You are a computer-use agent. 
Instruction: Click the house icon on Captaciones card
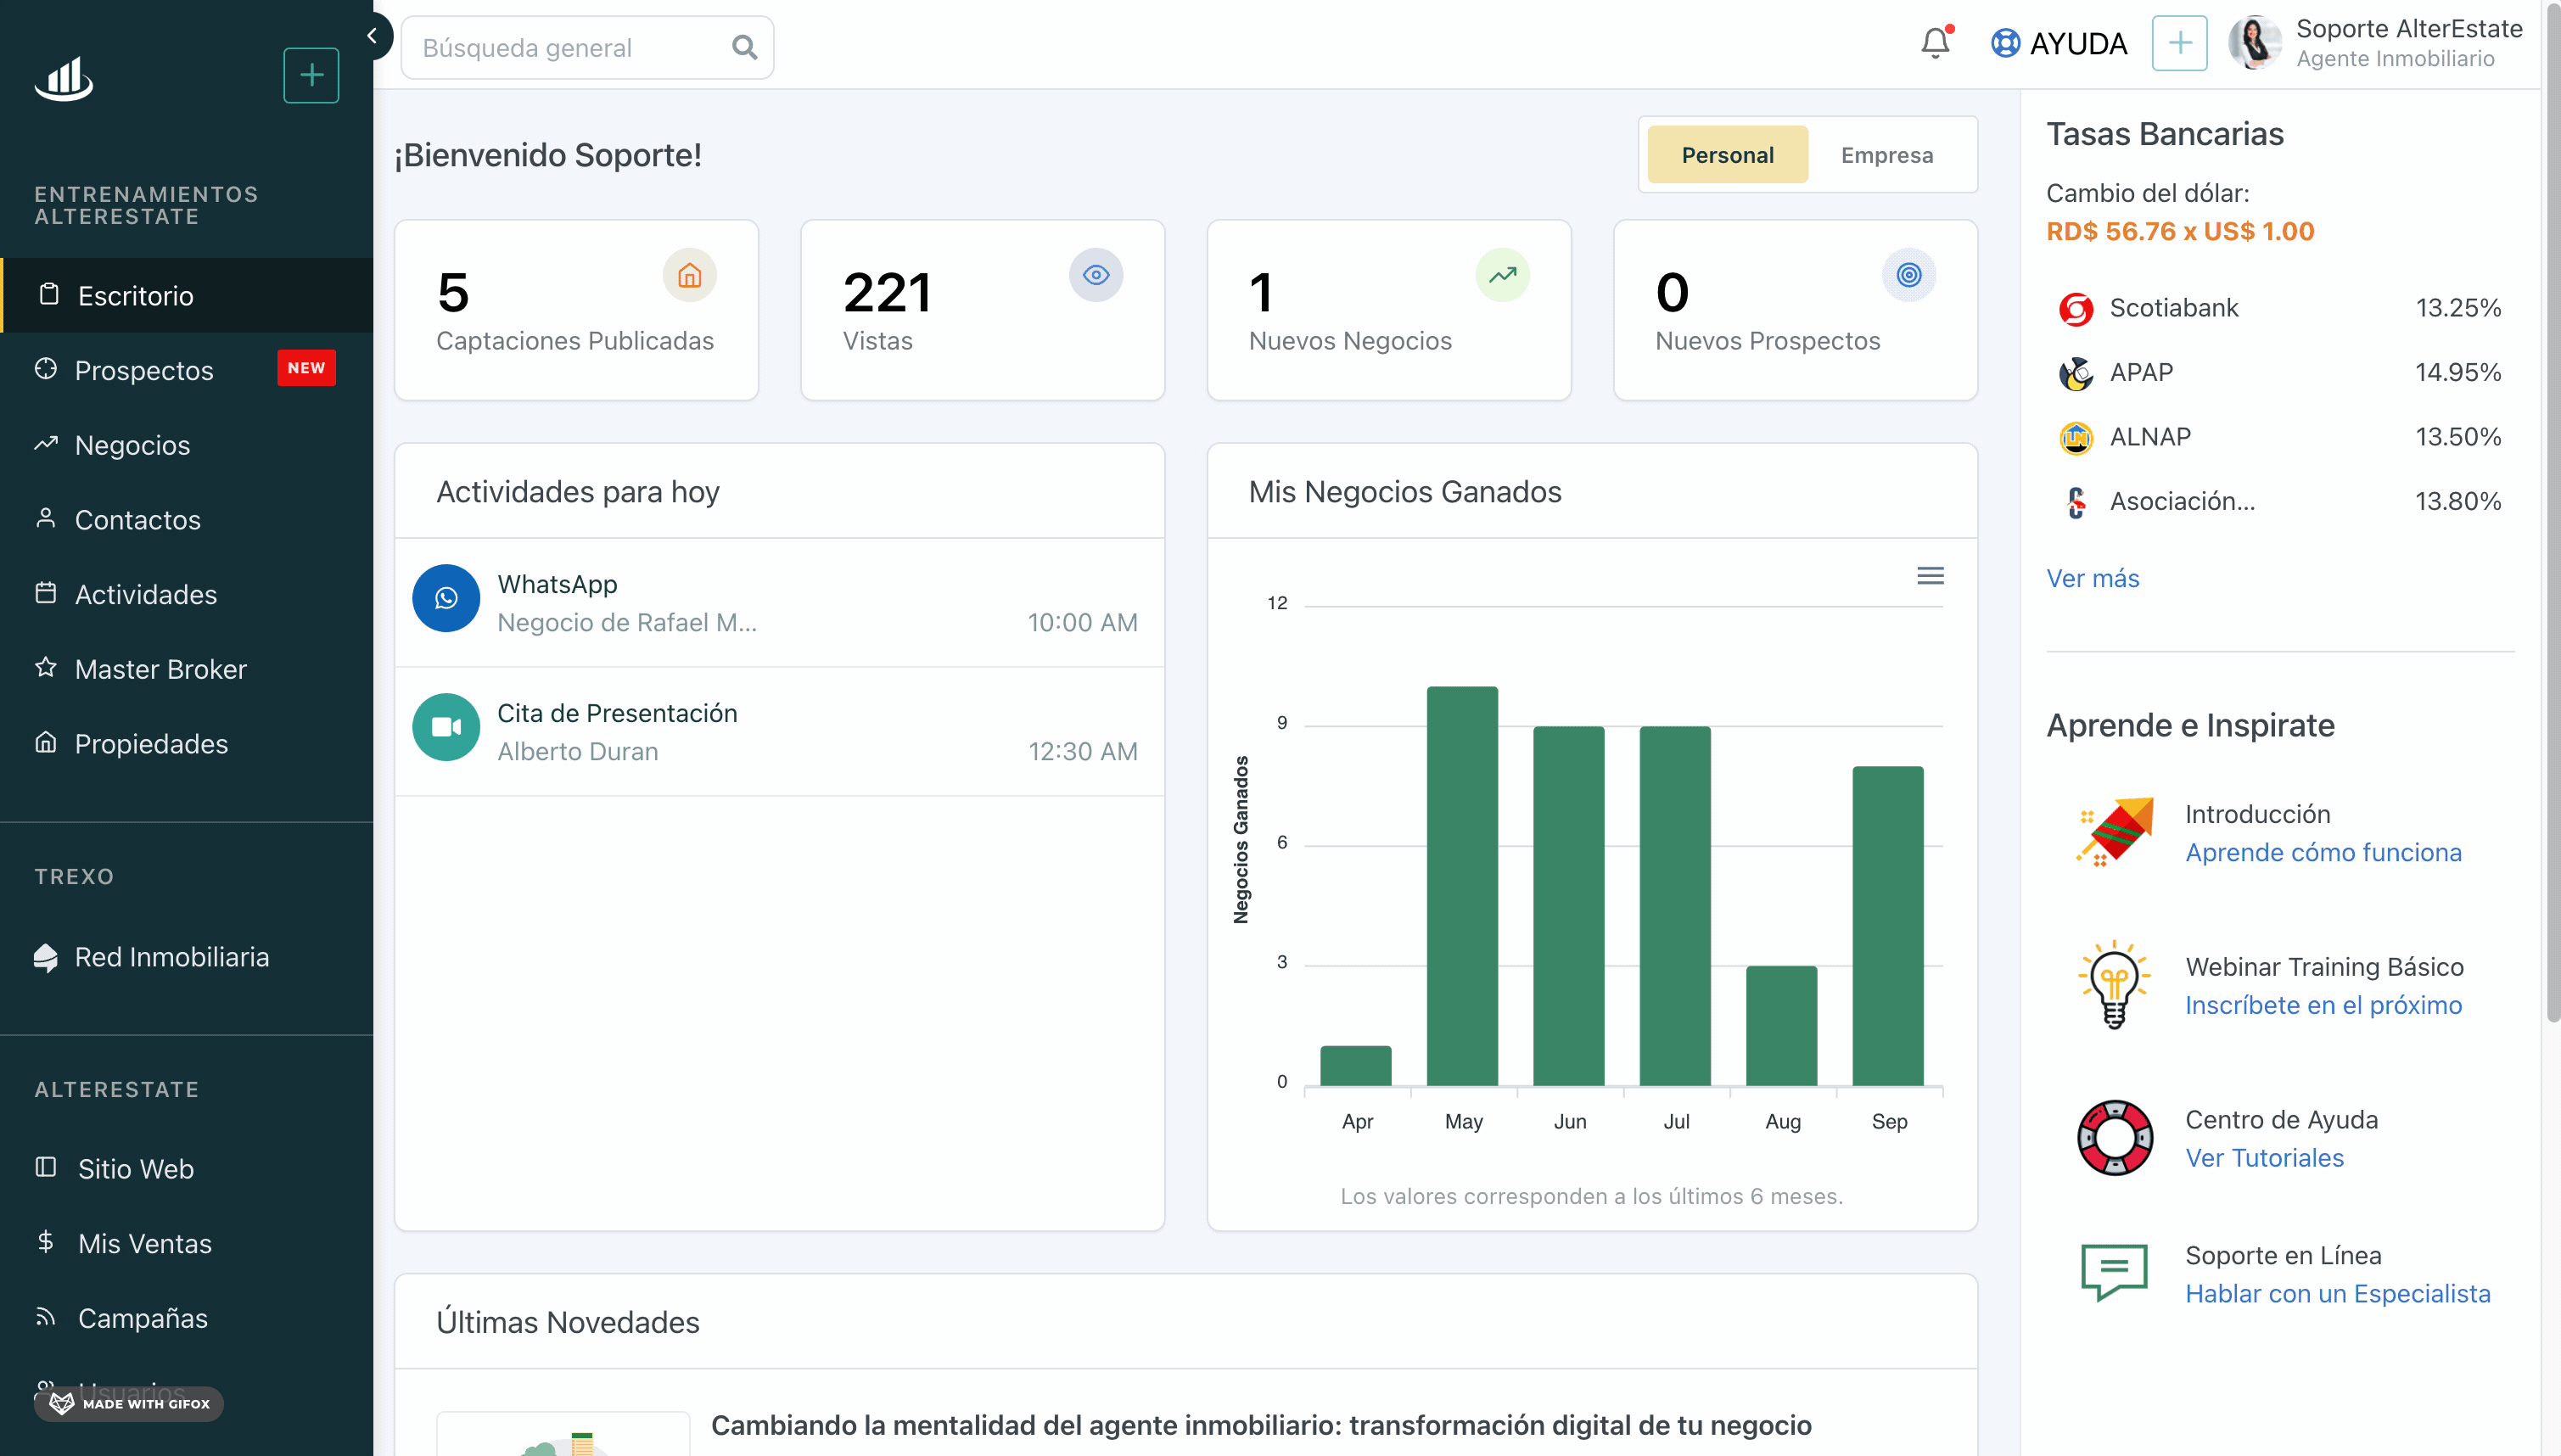click(690, 275)
